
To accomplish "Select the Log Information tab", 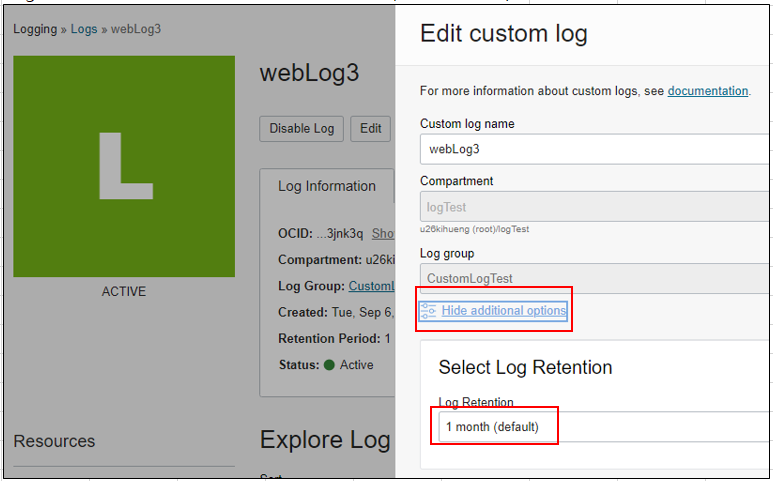I will pos(327,186).
